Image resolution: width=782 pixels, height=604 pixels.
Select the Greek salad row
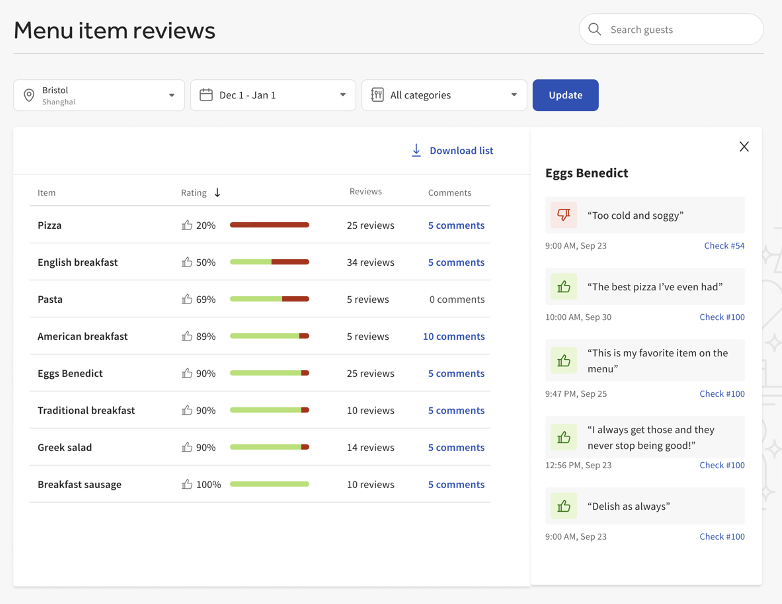pyautogui.click(x=65, y=448)
